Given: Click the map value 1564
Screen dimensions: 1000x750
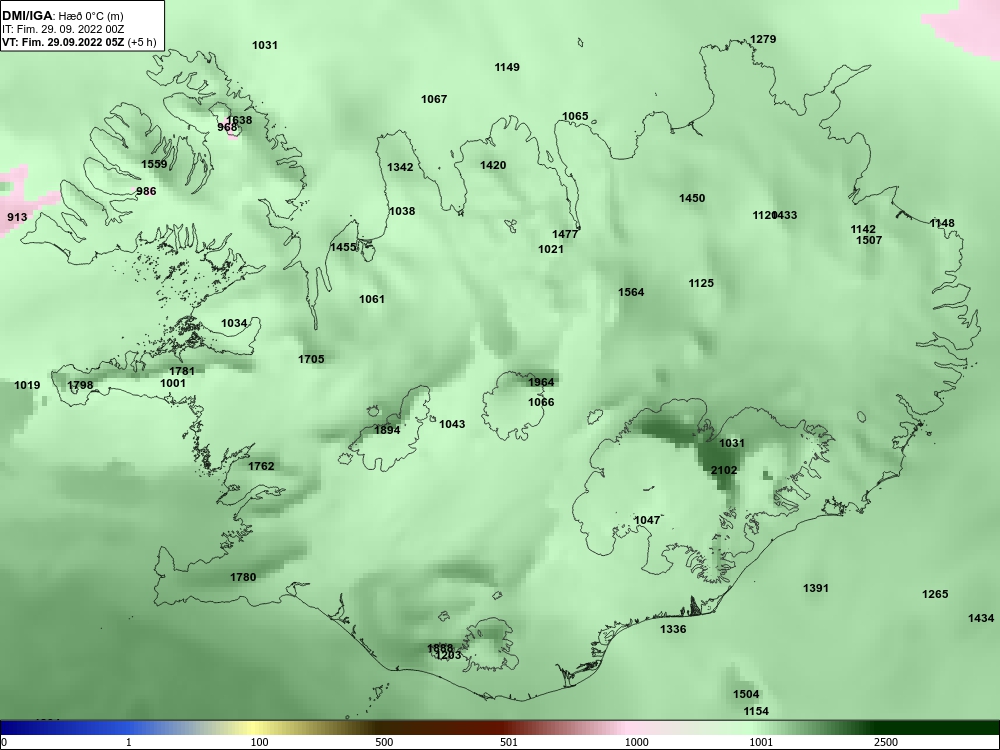Looking at the screenshot, I should [x=631, y=292].
